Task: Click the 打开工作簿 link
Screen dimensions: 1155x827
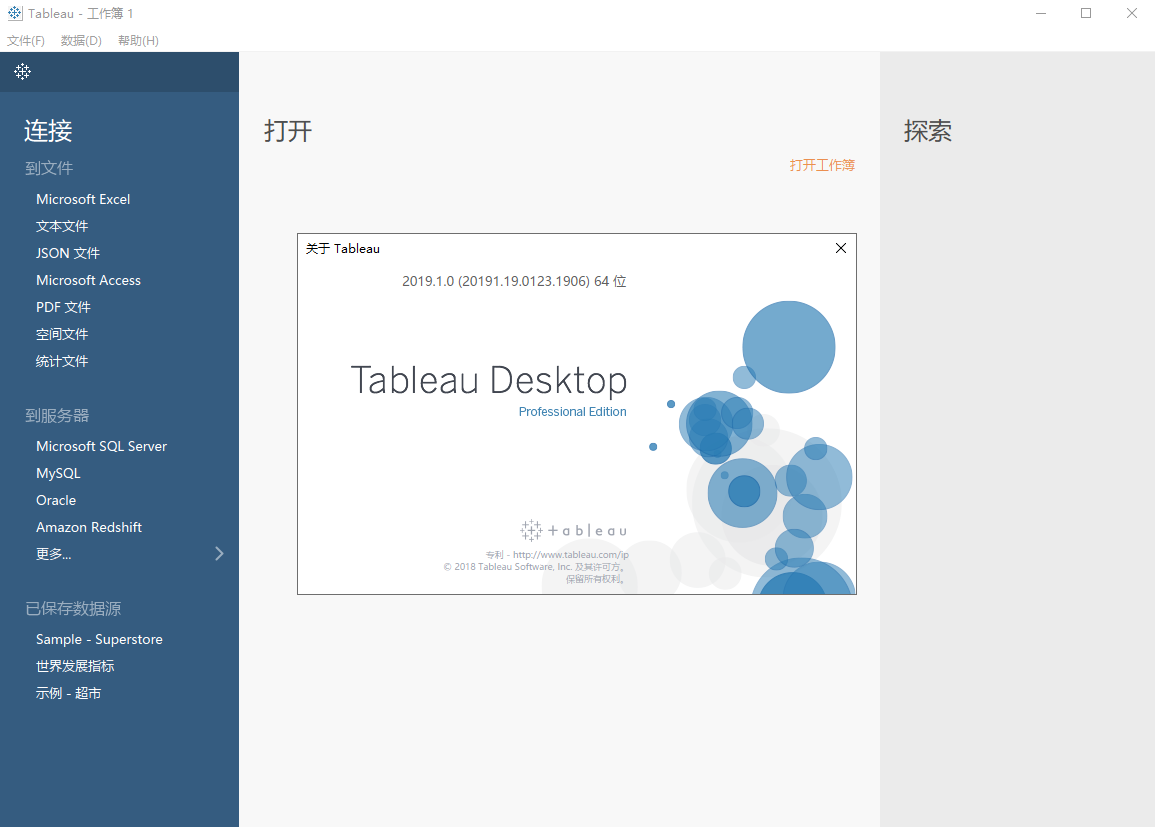Action: point(823,165)
